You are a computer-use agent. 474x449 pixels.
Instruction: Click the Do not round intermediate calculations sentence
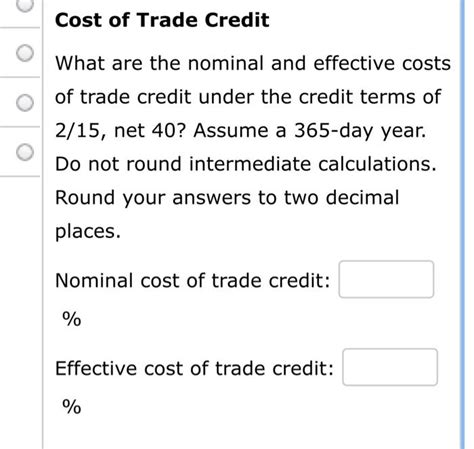[246, 164]
